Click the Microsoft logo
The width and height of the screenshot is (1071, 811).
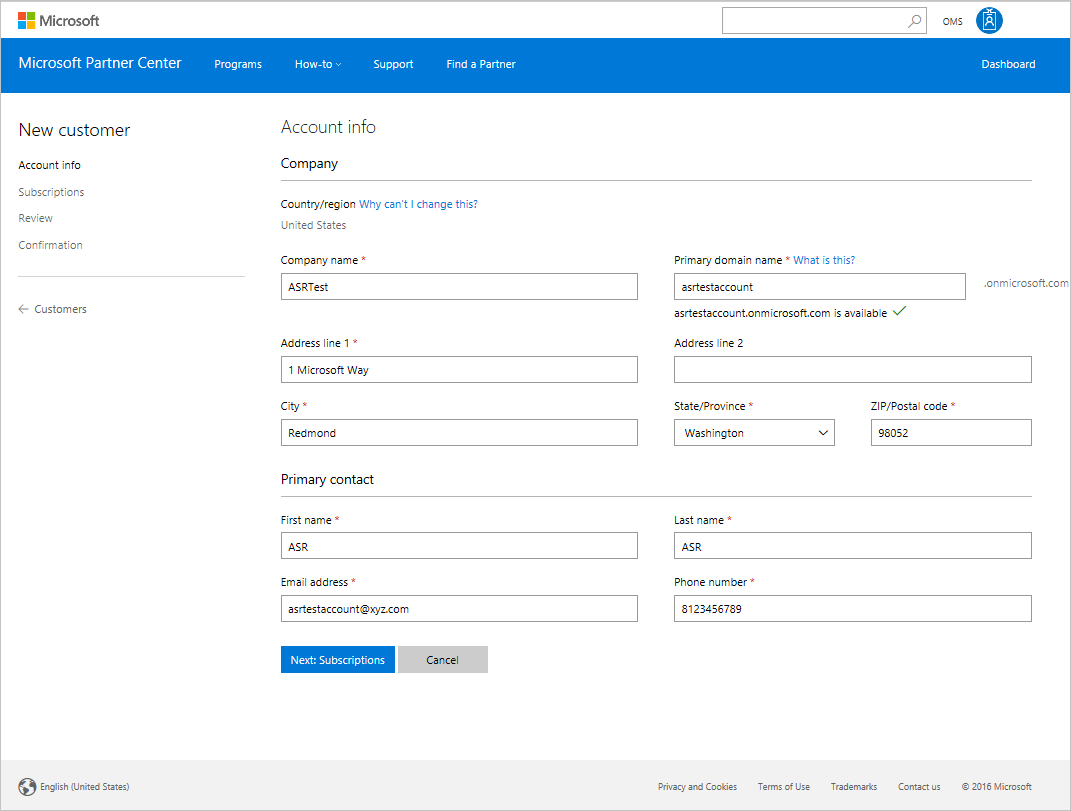click(x=58, y=20)
